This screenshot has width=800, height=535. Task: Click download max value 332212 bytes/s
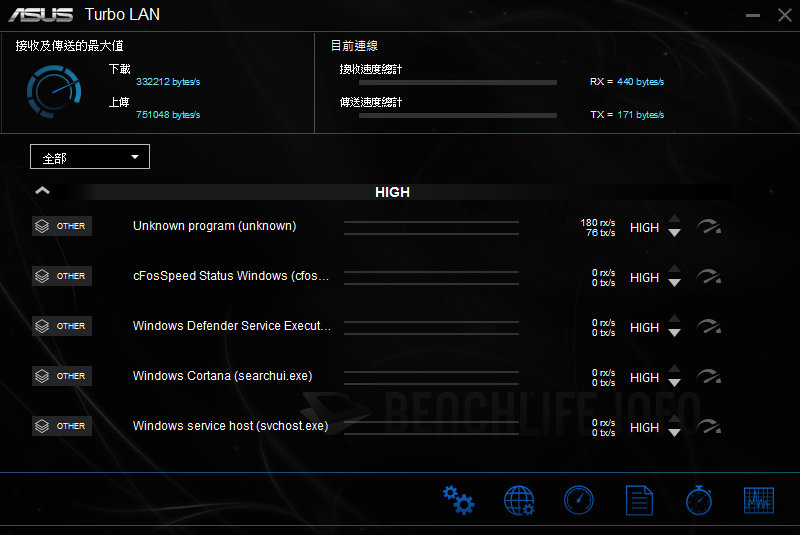click(x=168, y=82)
